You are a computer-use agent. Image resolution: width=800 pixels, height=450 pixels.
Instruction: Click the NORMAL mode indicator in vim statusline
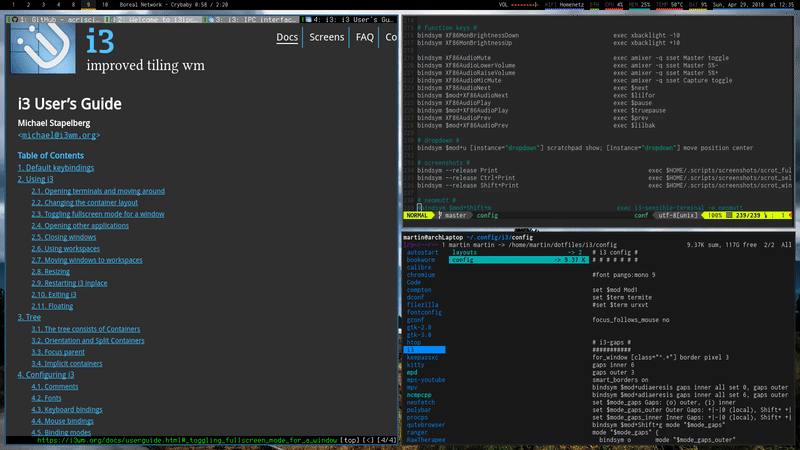pos(417,215)
